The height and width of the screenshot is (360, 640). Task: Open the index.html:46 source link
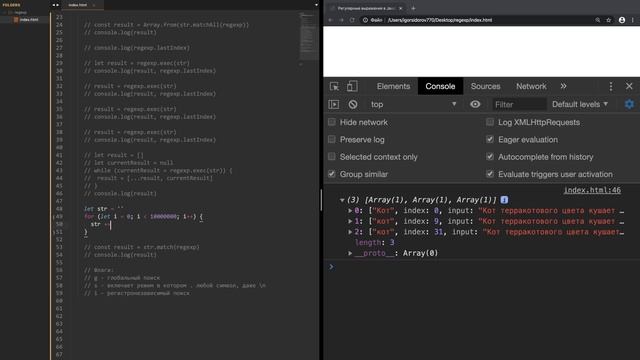[x=592, y=190]
